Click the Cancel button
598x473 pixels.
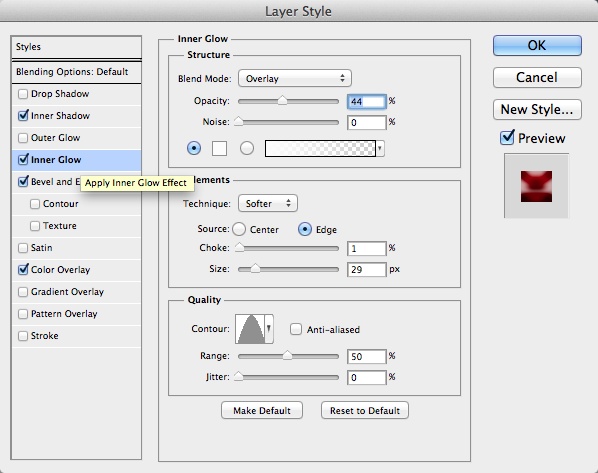coord(537,77)
